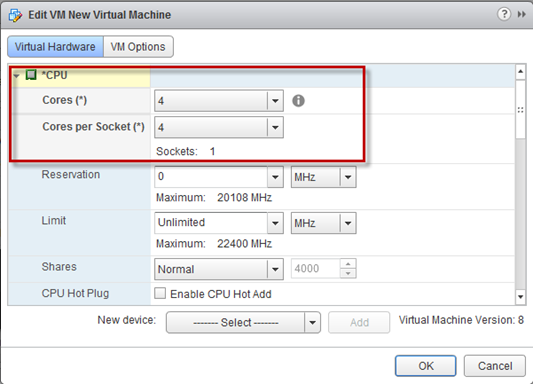Open the Shares Normal dropdown
This screenshot has width=533, height=384.
(x=219, y=269)
